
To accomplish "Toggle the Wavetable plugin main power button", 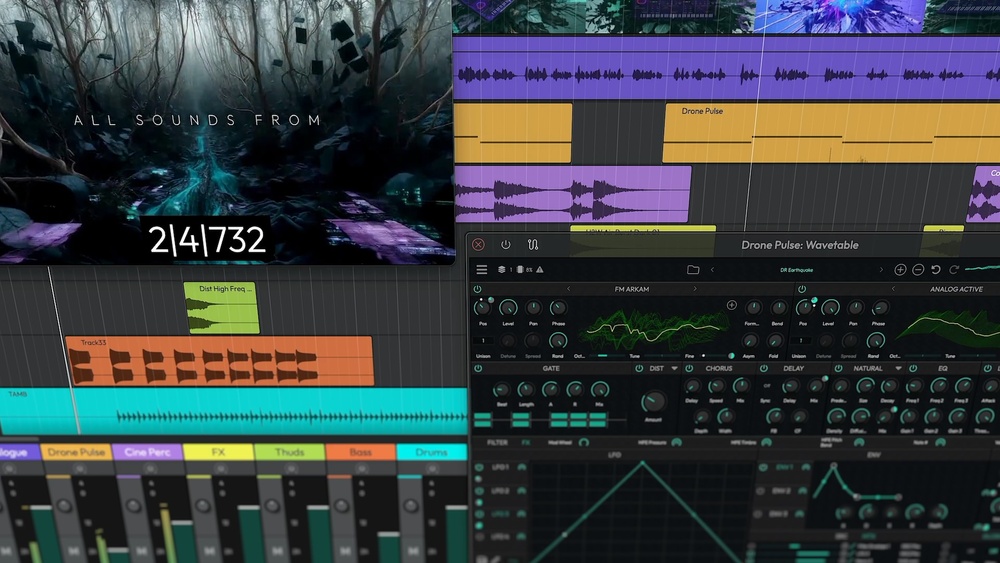I will tap(506, 244).
